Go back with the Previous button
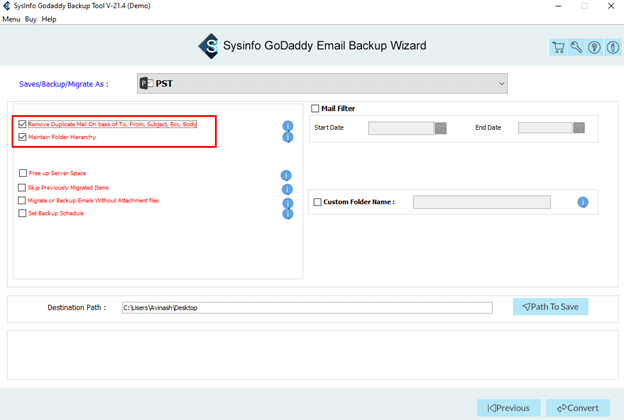 (509, 408)
